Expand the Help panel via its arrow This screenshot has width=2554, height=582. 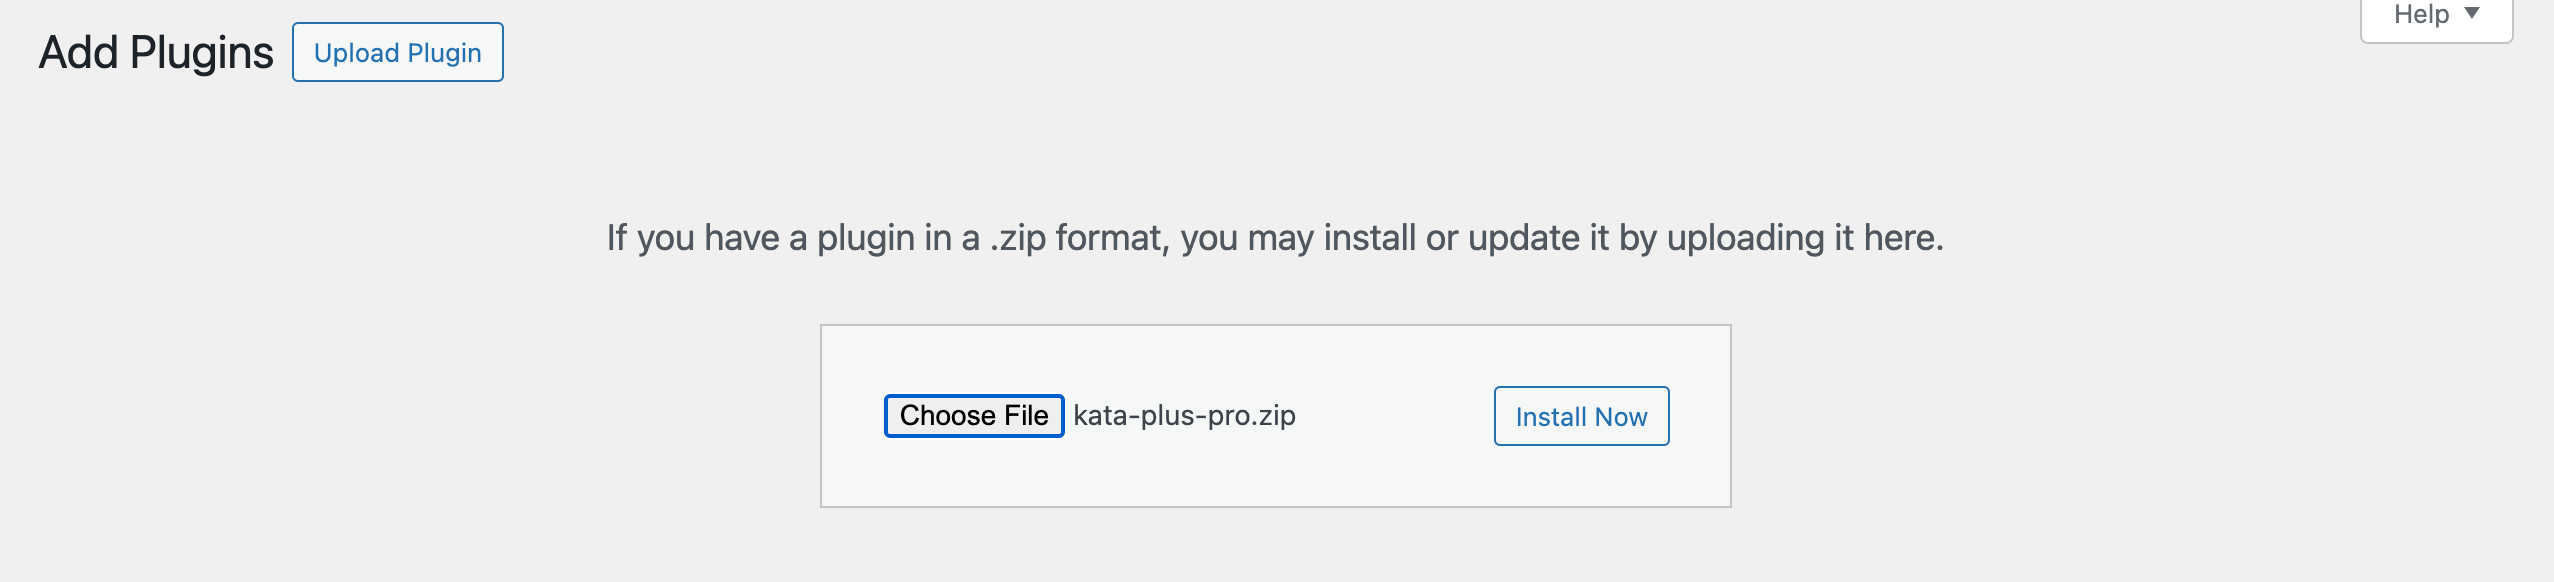[2472, 14]
